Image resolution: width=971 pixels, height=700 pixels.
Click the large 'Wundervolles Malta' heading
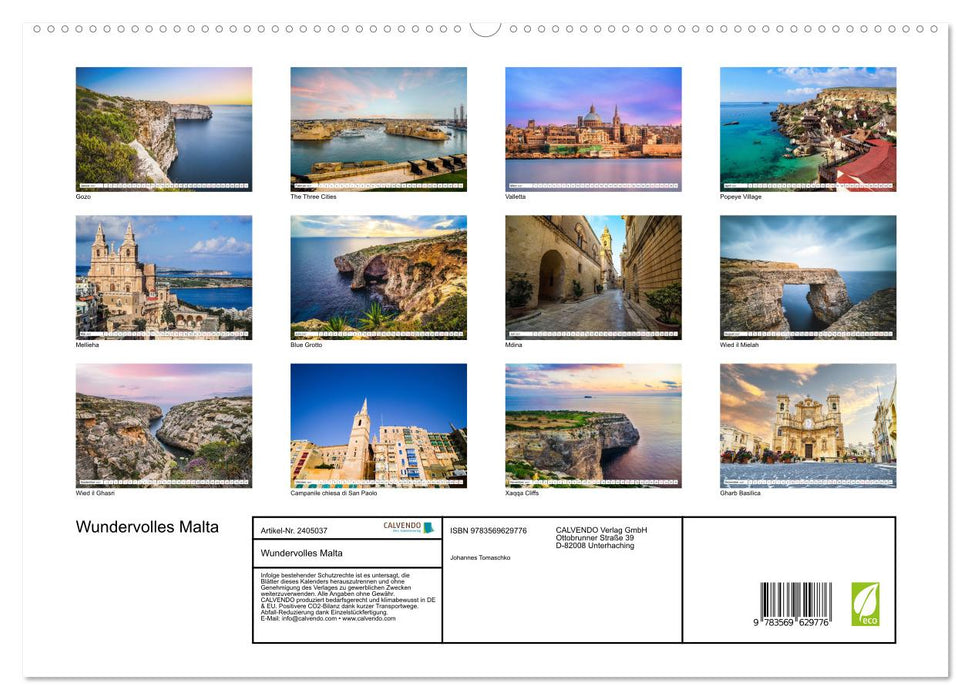click(147, 527)
